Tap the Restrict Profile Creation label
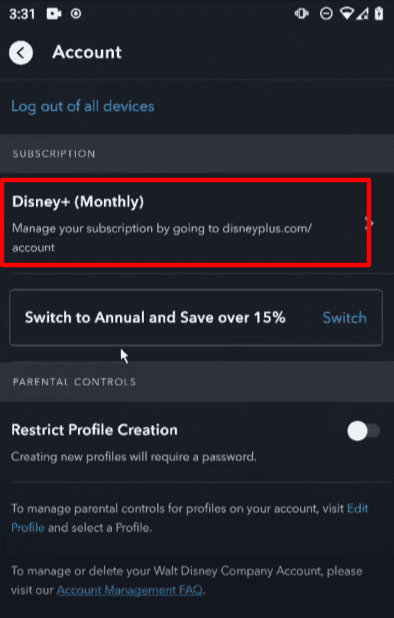 (94, 430)
